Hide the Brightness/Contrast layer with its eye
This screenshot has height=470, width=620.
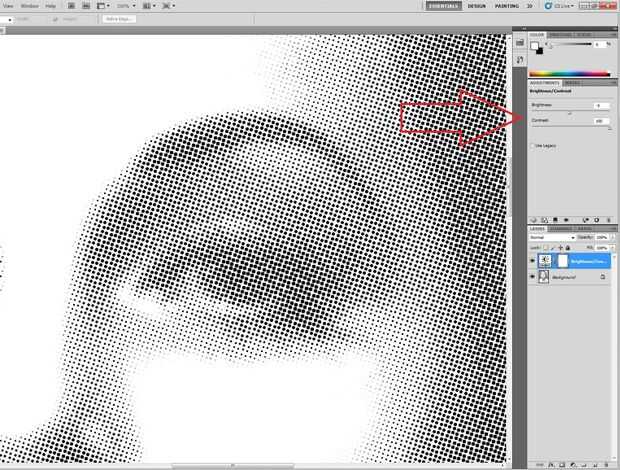tap(532, 260)
